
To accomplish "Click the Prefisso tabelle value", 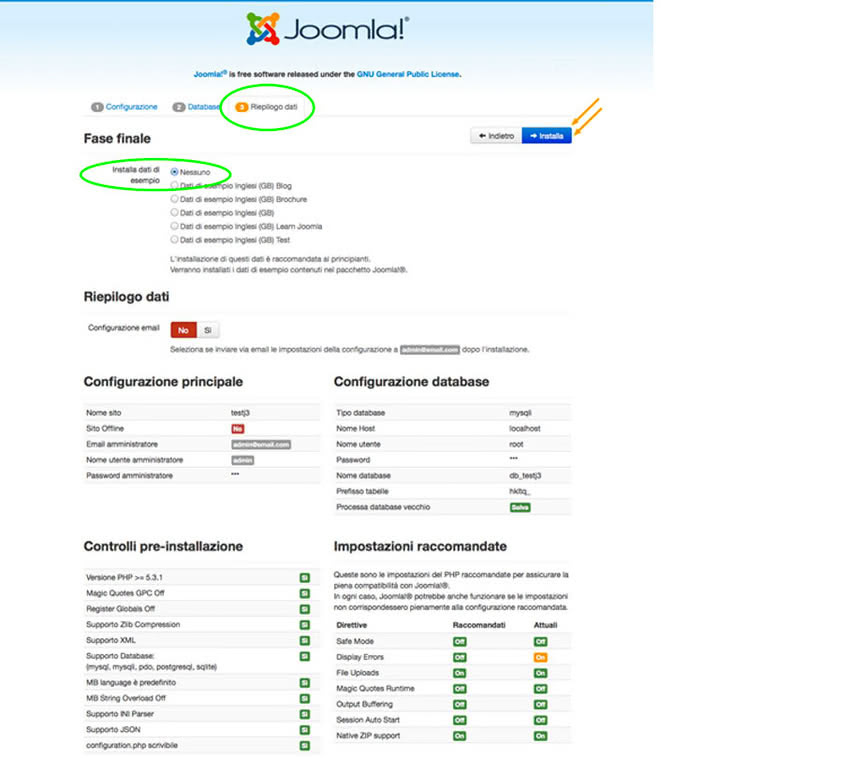I will 519,491.
